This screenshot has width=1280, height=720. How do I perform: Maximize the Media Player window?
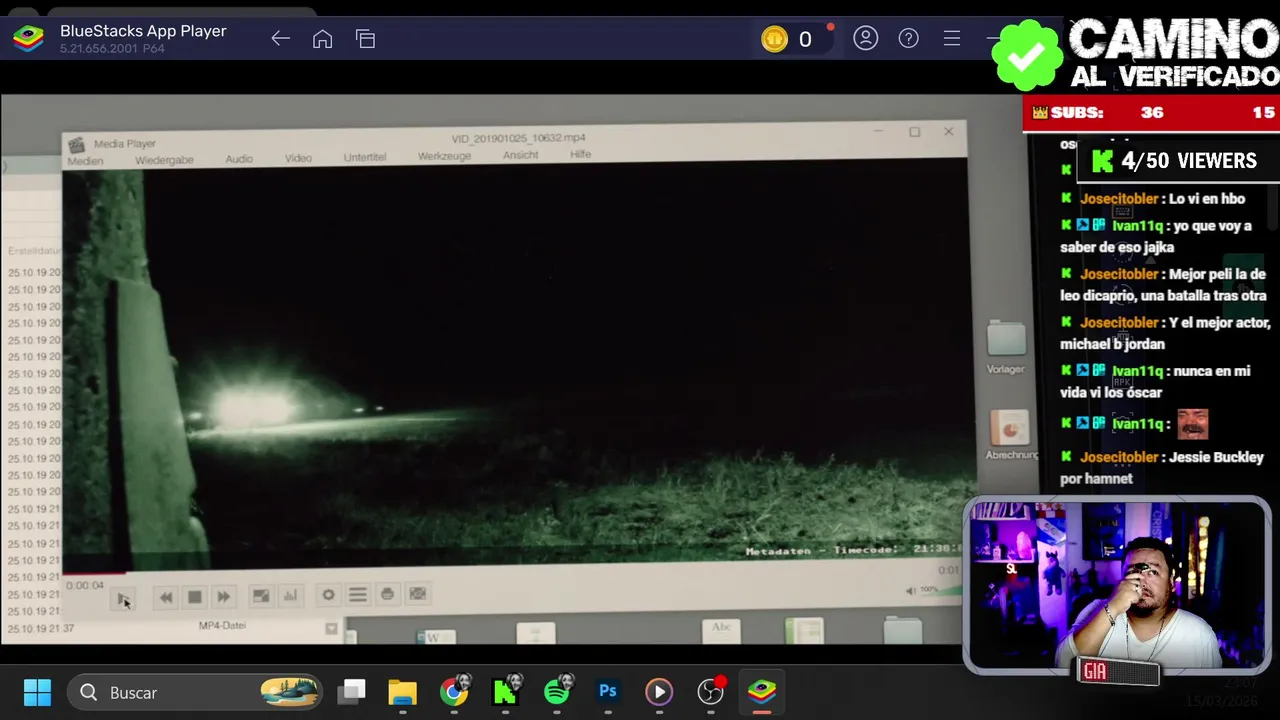click(914, 132)
